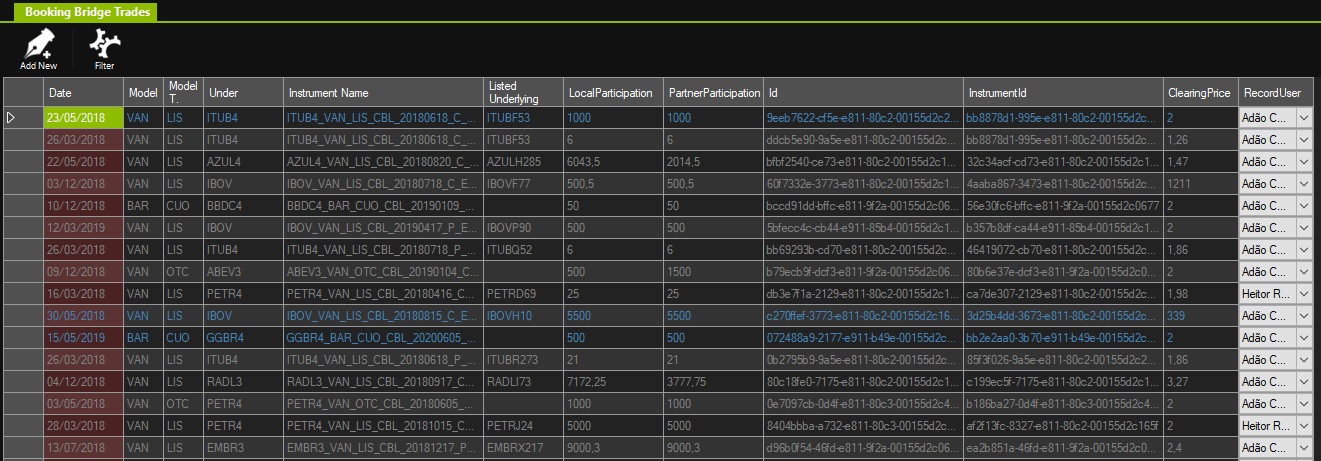Click the GGBR4 underlying cell
The image size is (1321, 461).
pos(243,337)
